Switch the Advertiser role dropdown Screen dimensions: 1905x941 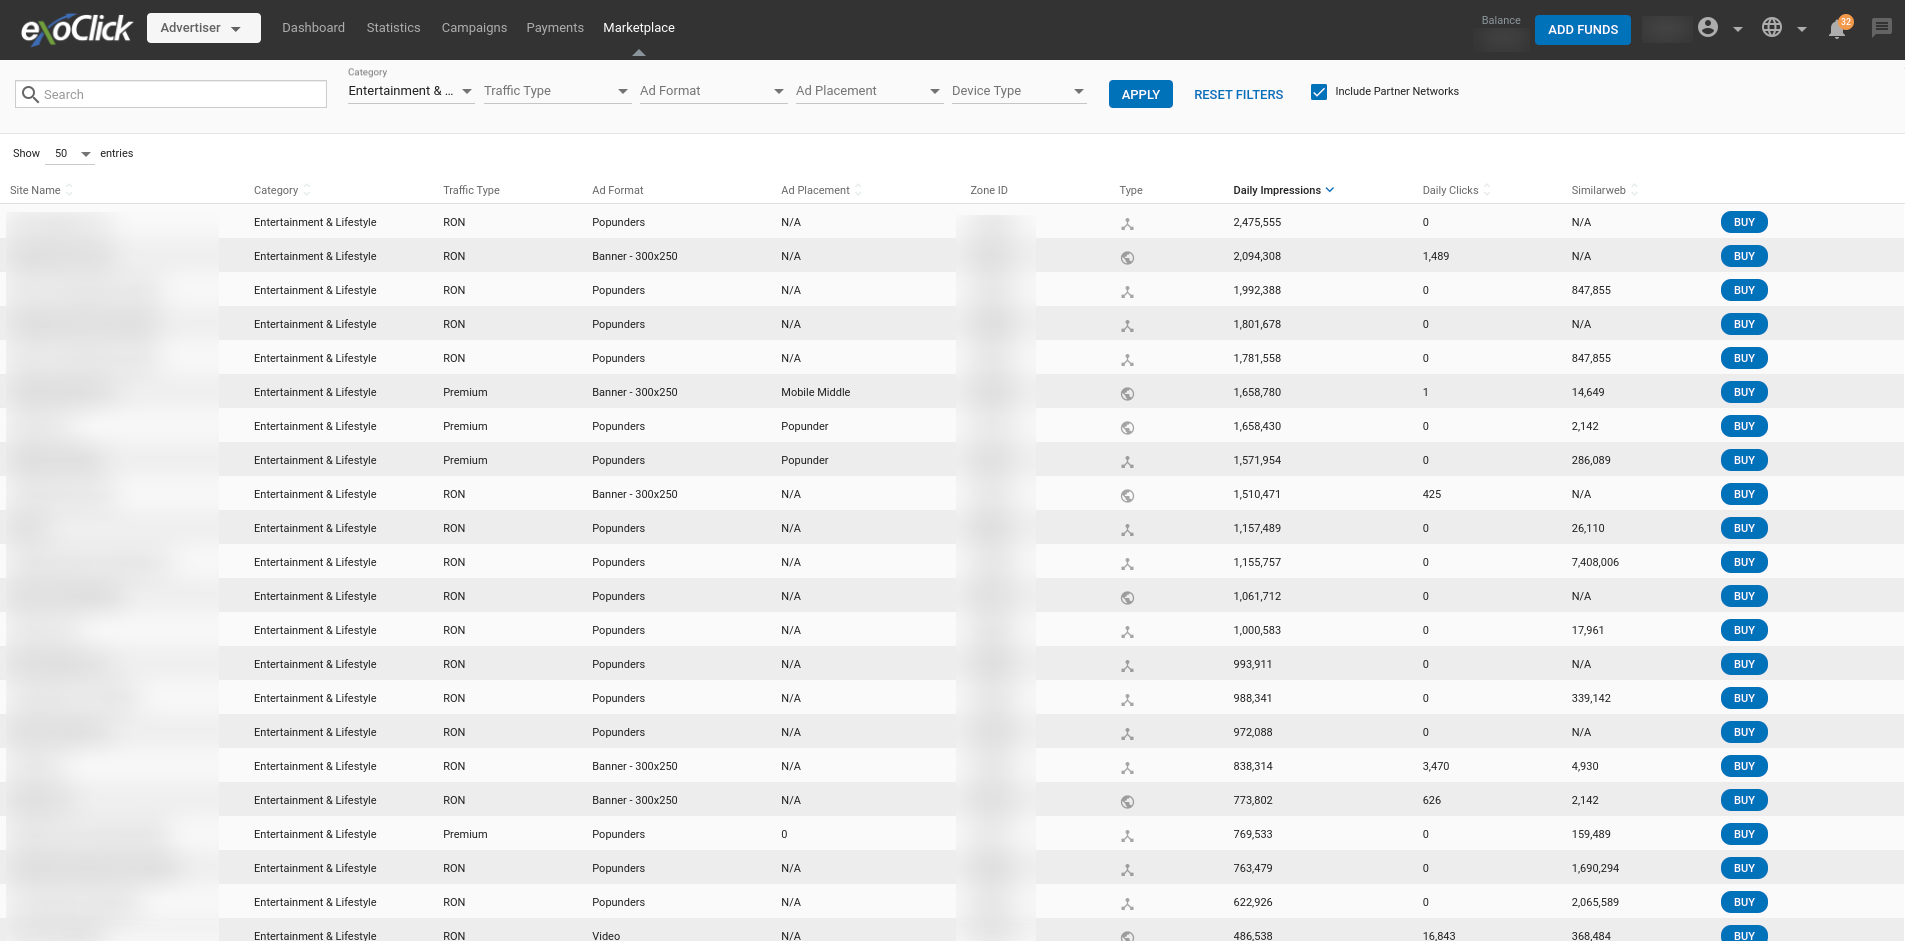click(203, 28)
